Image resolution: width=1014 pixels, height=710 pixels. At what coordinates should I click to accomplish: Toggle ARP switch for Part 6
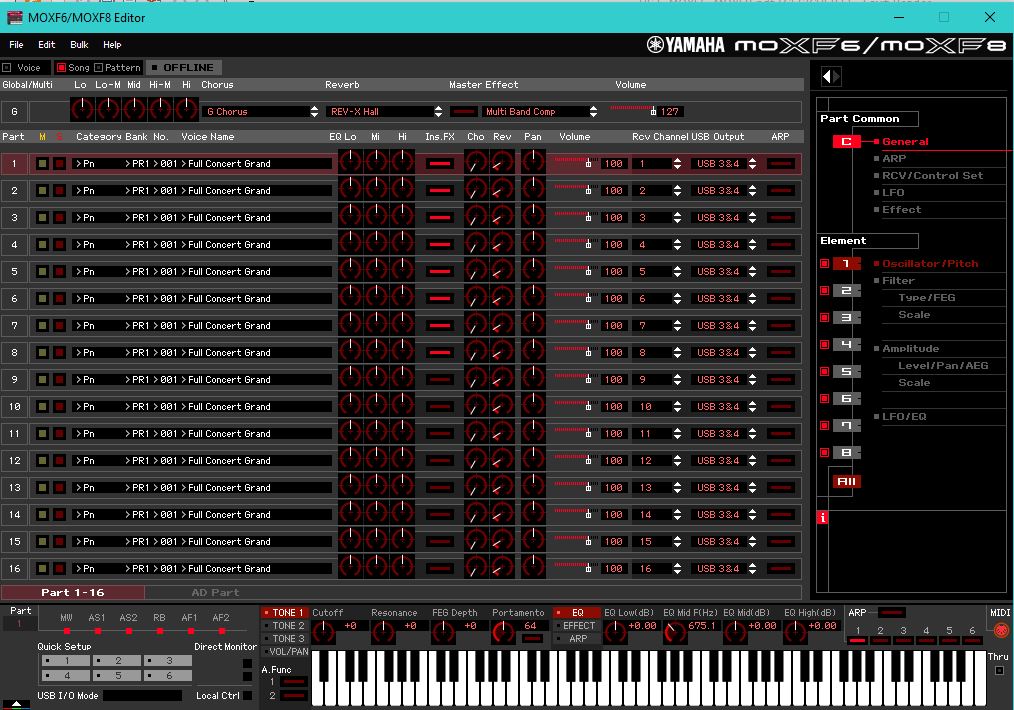click(x=781, y=299)
